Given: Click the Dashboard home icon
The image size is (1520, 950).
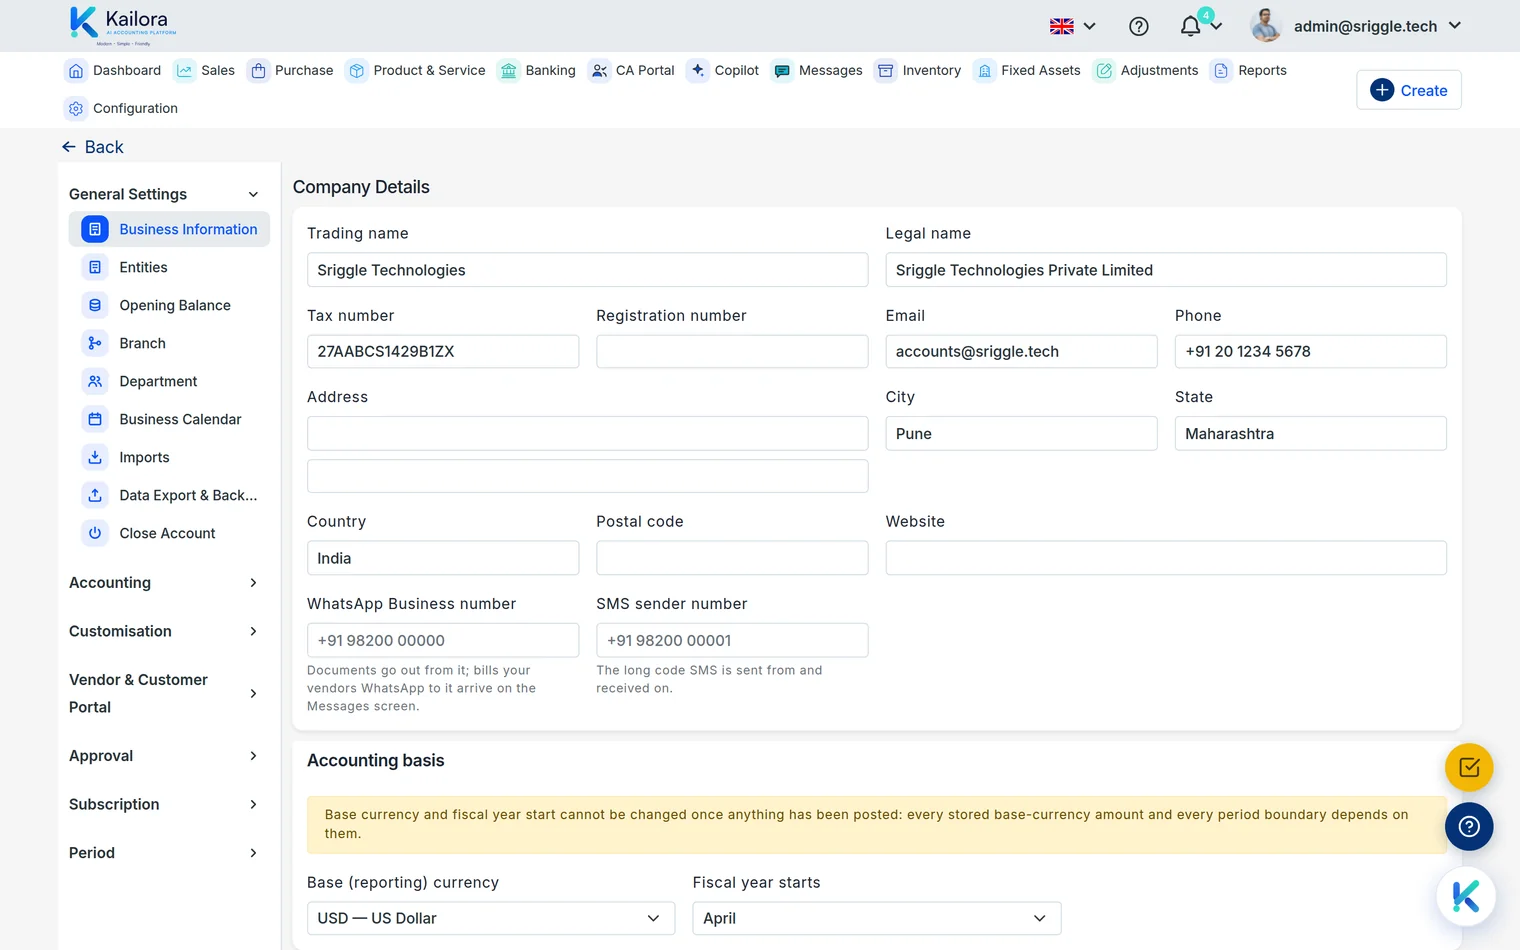Looking at the screenshot, I should (x=76, y=71).
